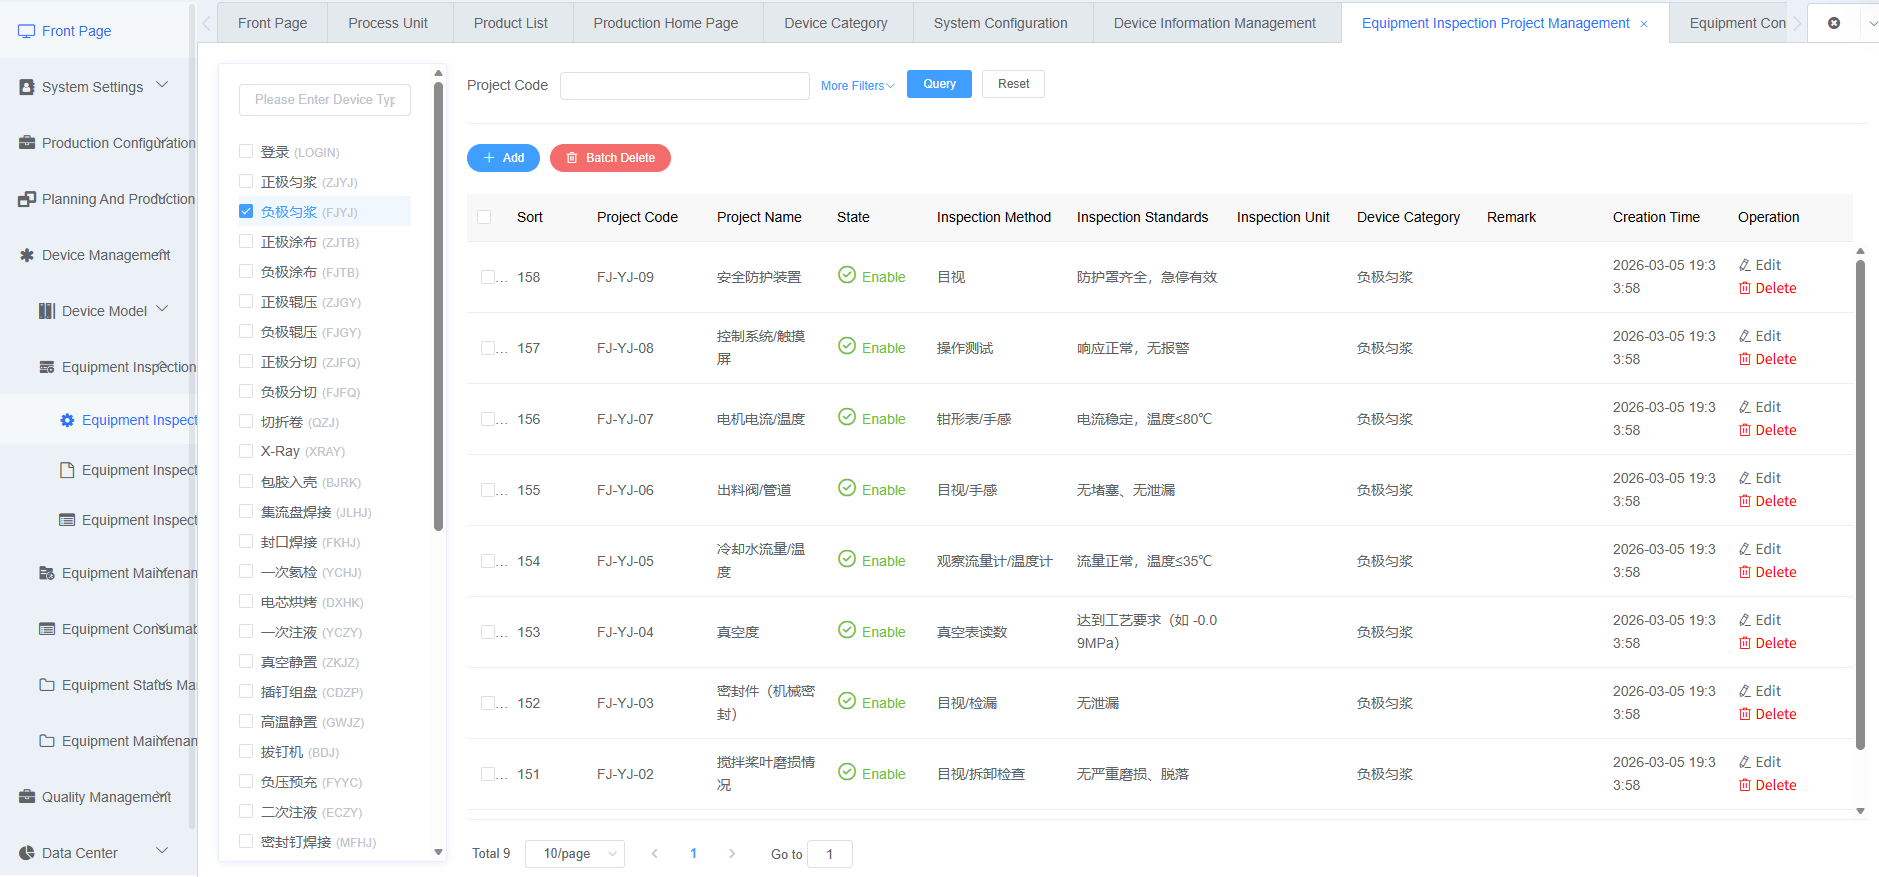The height and width of the screenshot is (877, 1879).
Task: Expand Device Model submenu chevron
Action: pos(162,309)
